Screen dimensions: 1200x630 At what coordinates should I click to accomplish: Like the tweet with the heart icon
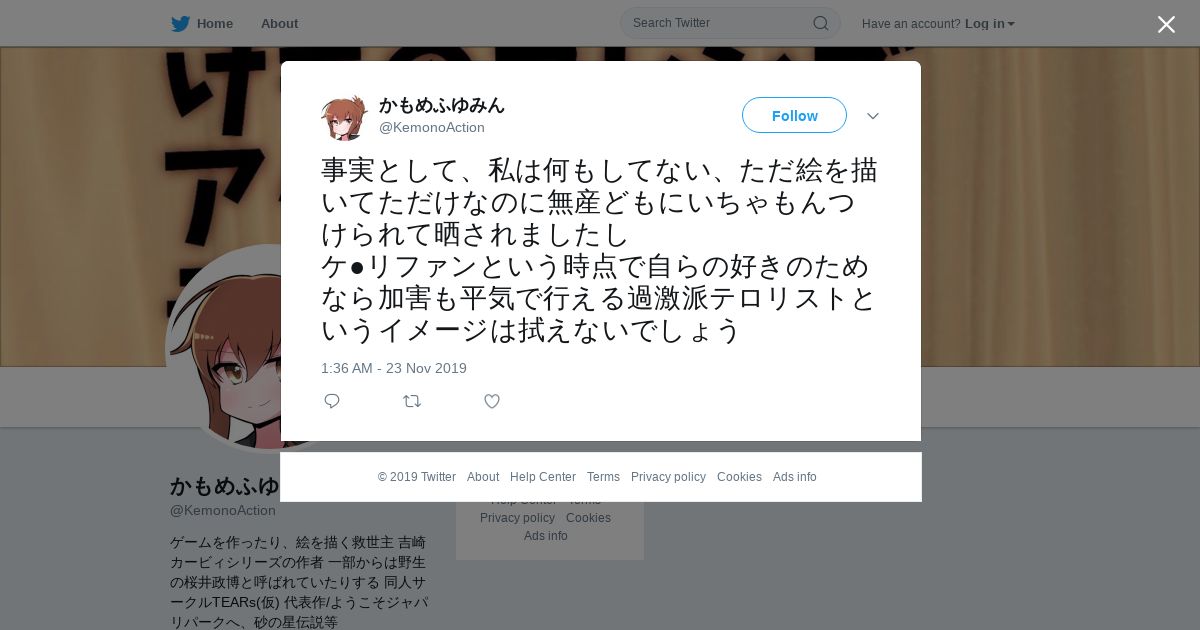click(x=492, y=401)
